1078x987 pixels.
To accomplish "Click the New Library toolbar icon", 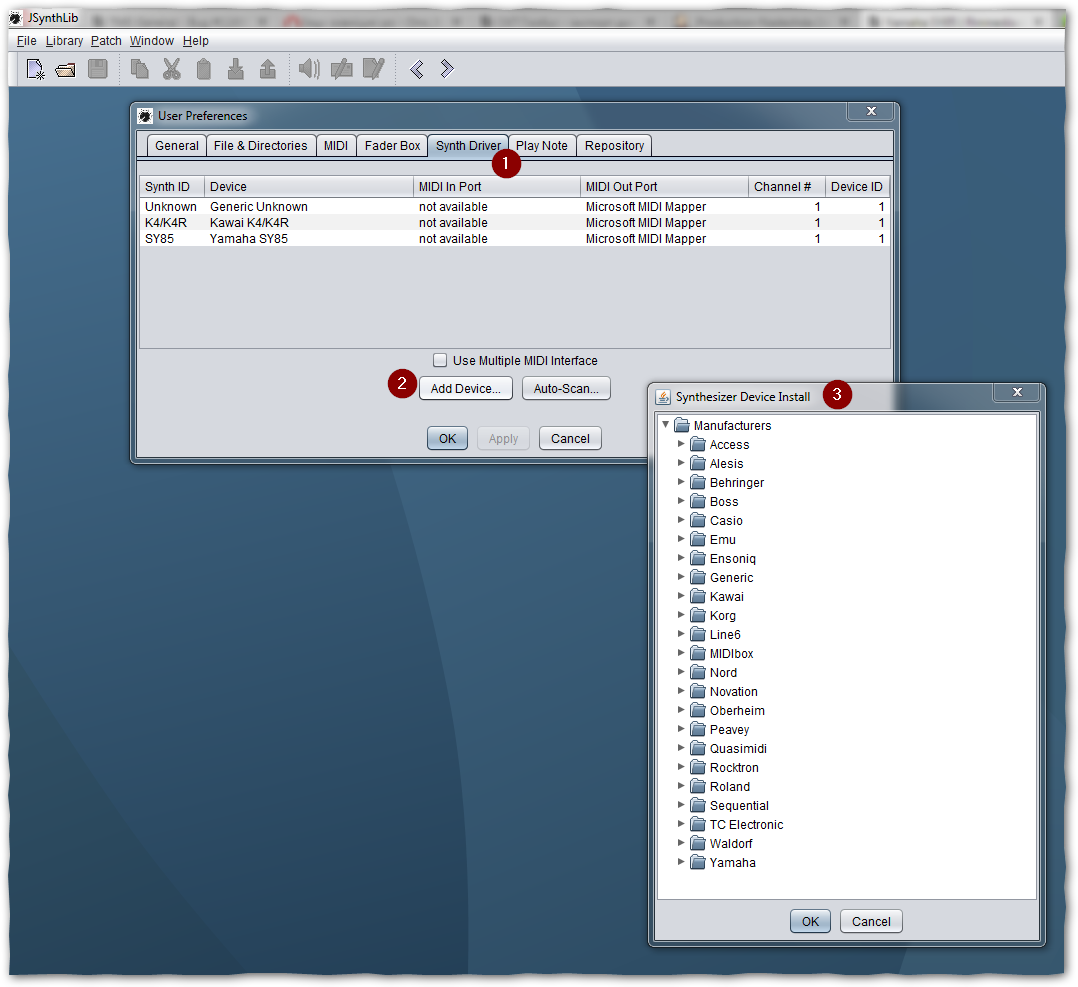I will click(35, 69).
